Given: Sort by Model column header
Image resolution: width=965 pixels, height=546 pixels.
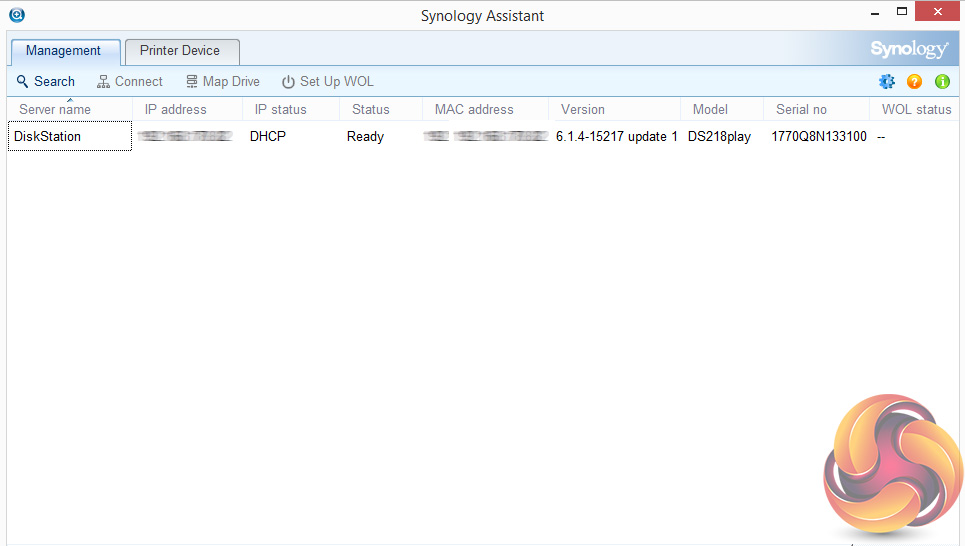Looking at the screenshot, I should pos(722,109).
